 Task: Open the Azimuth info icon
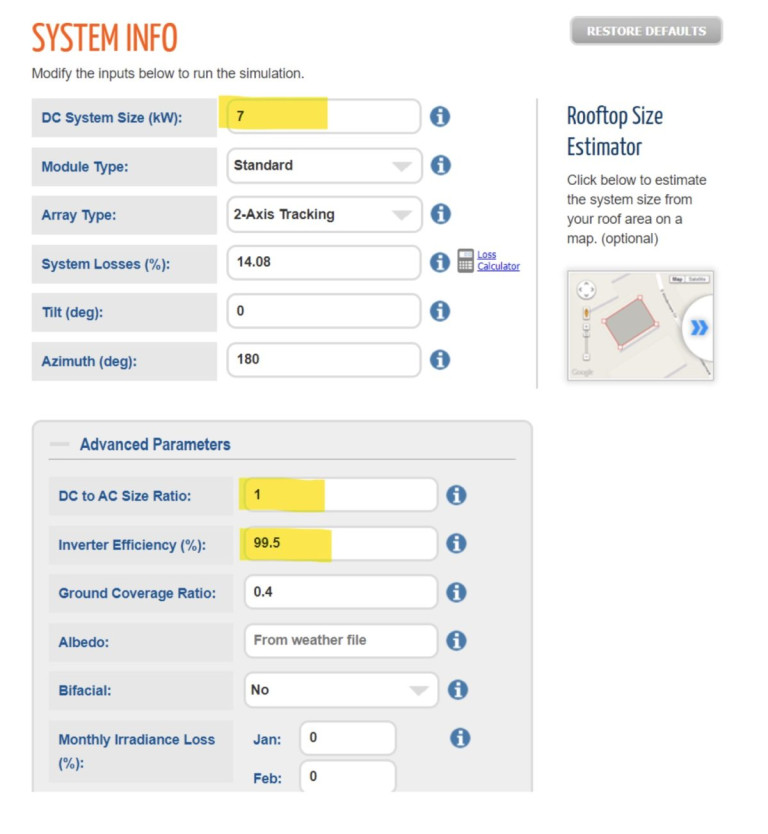click(x=439, y=359)
